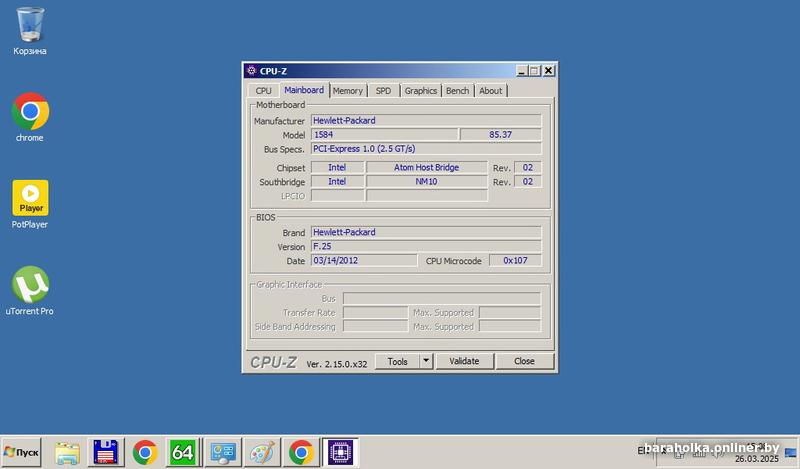
Task: Open the Chrome taskbar icon beside the floppy disk
Action: pyautogui.click(x=145, y=453)
